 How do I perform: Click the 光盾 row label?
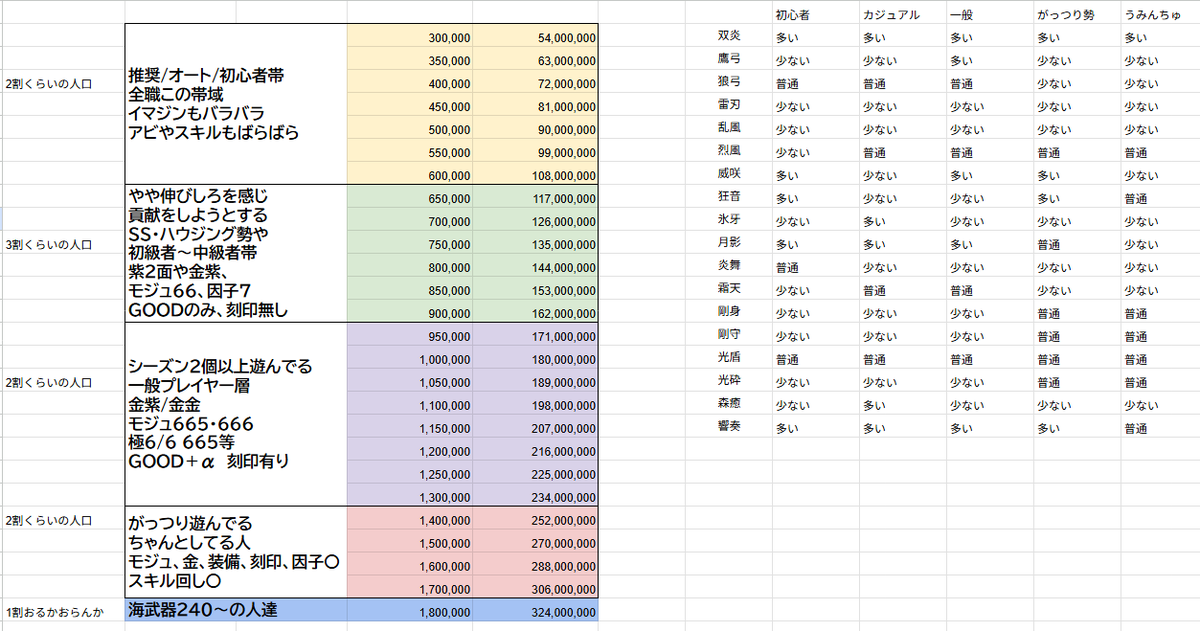pos(729,359)
